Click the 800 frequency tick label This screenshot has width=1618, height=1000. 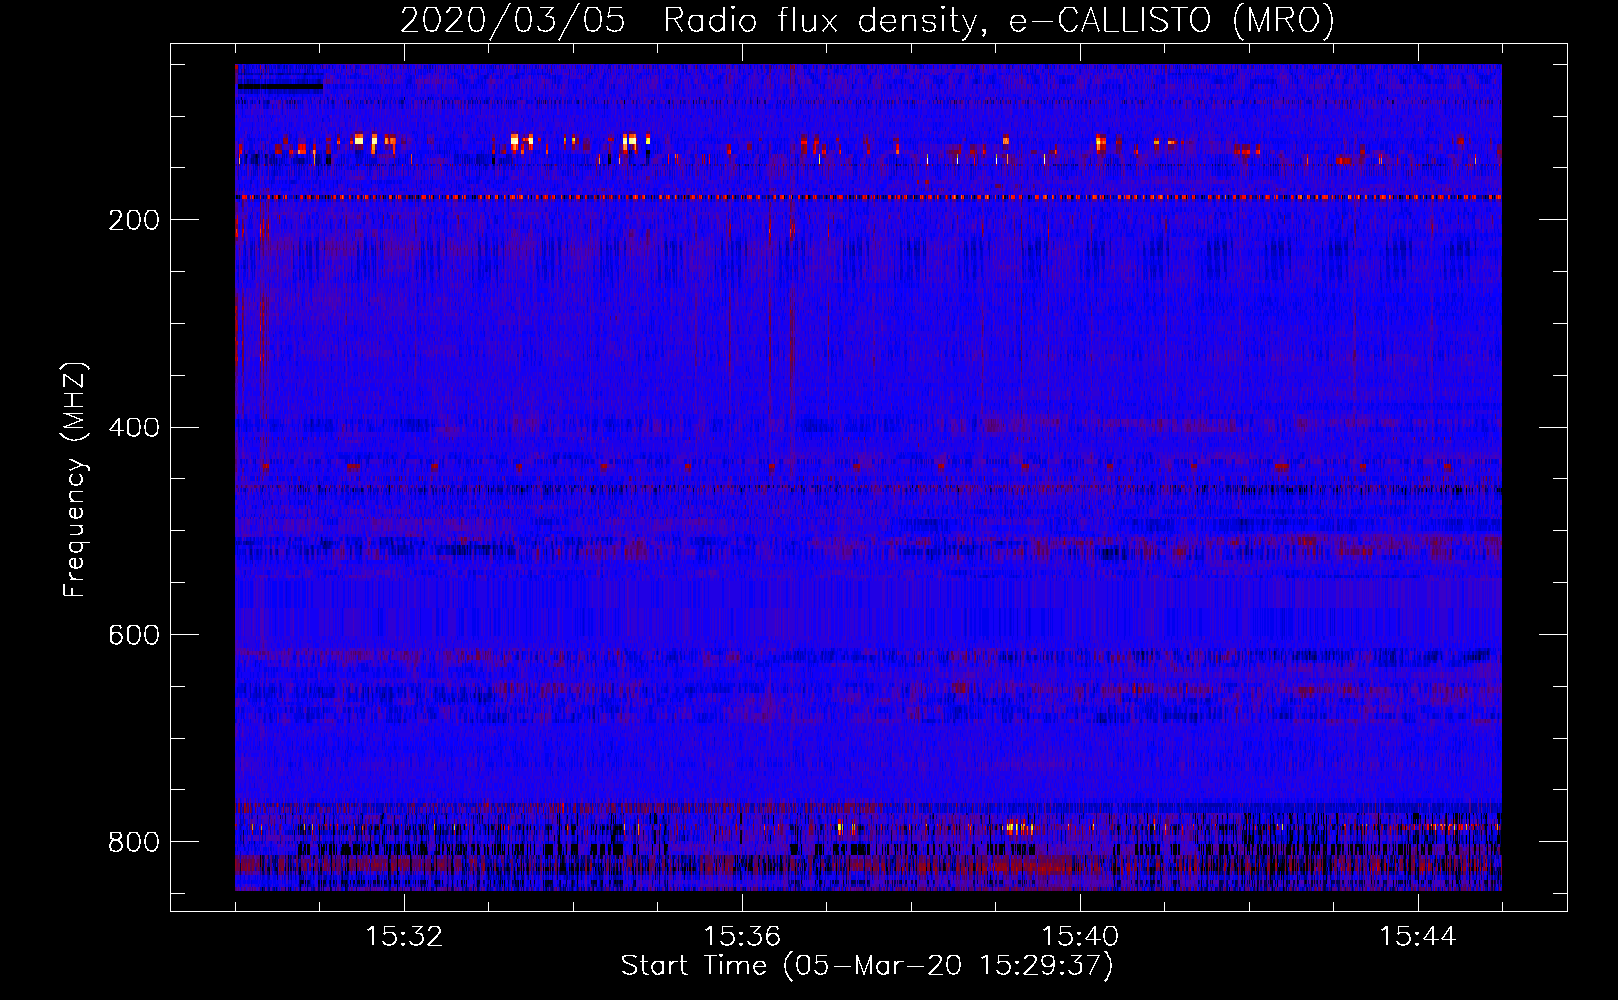coord(133,842)
